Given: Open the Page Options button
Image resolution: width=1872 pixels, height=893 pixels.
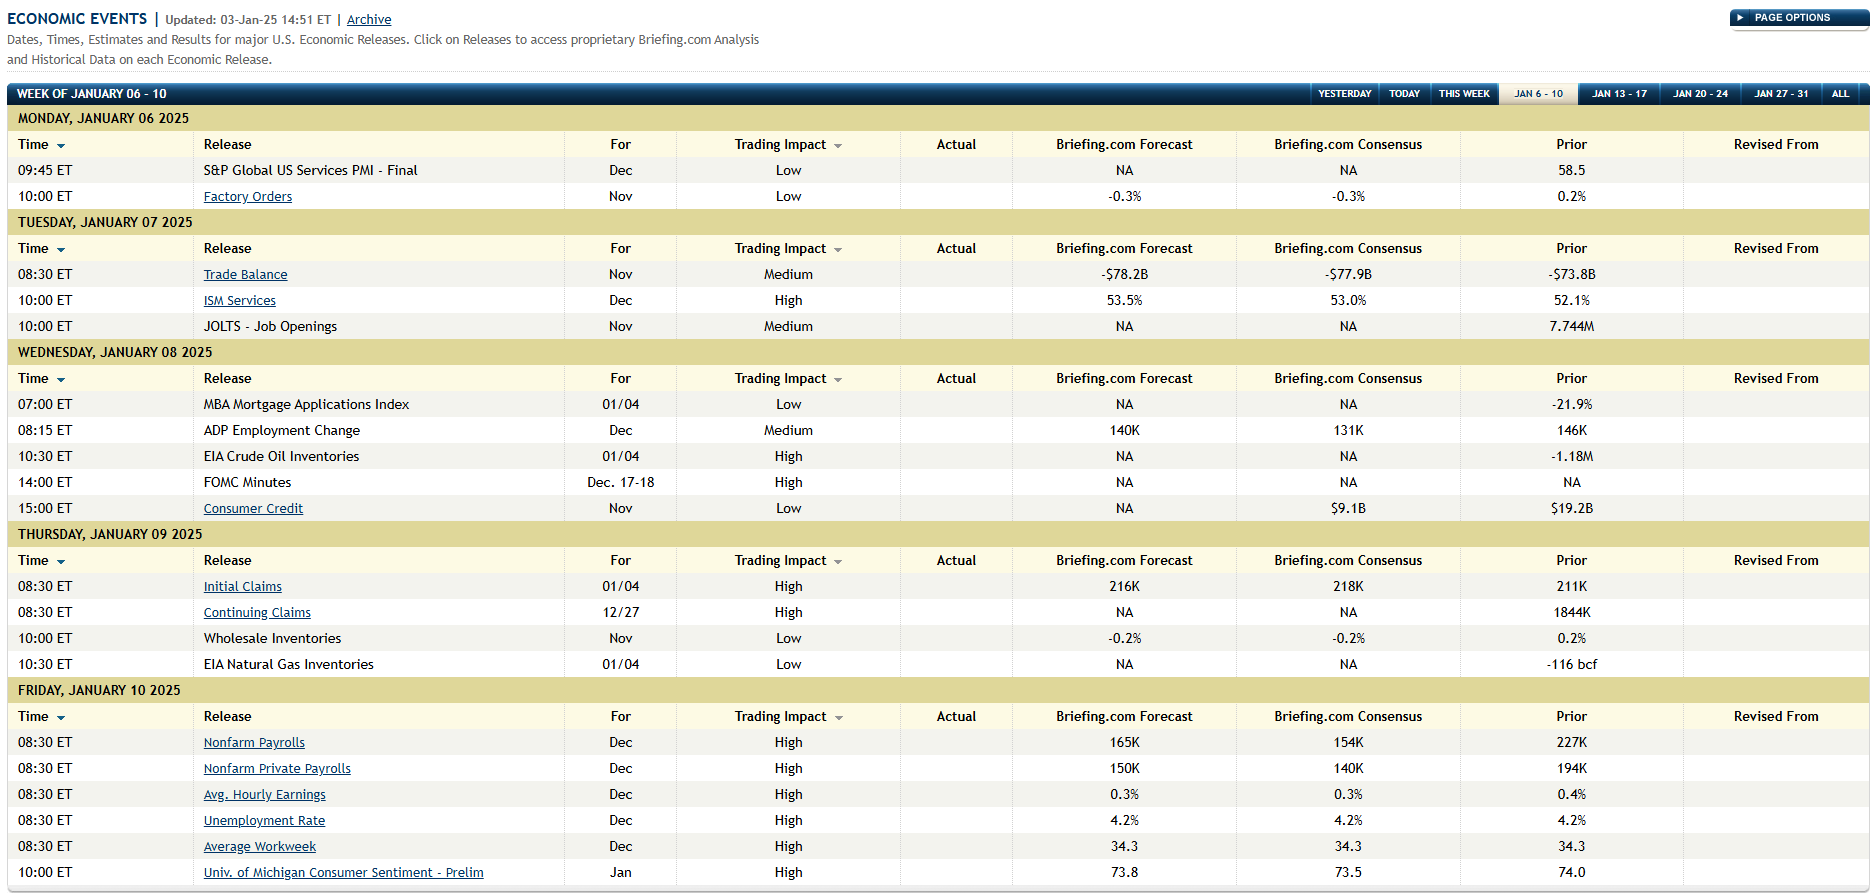Looking at the screenshot, I should (1798, 18).
